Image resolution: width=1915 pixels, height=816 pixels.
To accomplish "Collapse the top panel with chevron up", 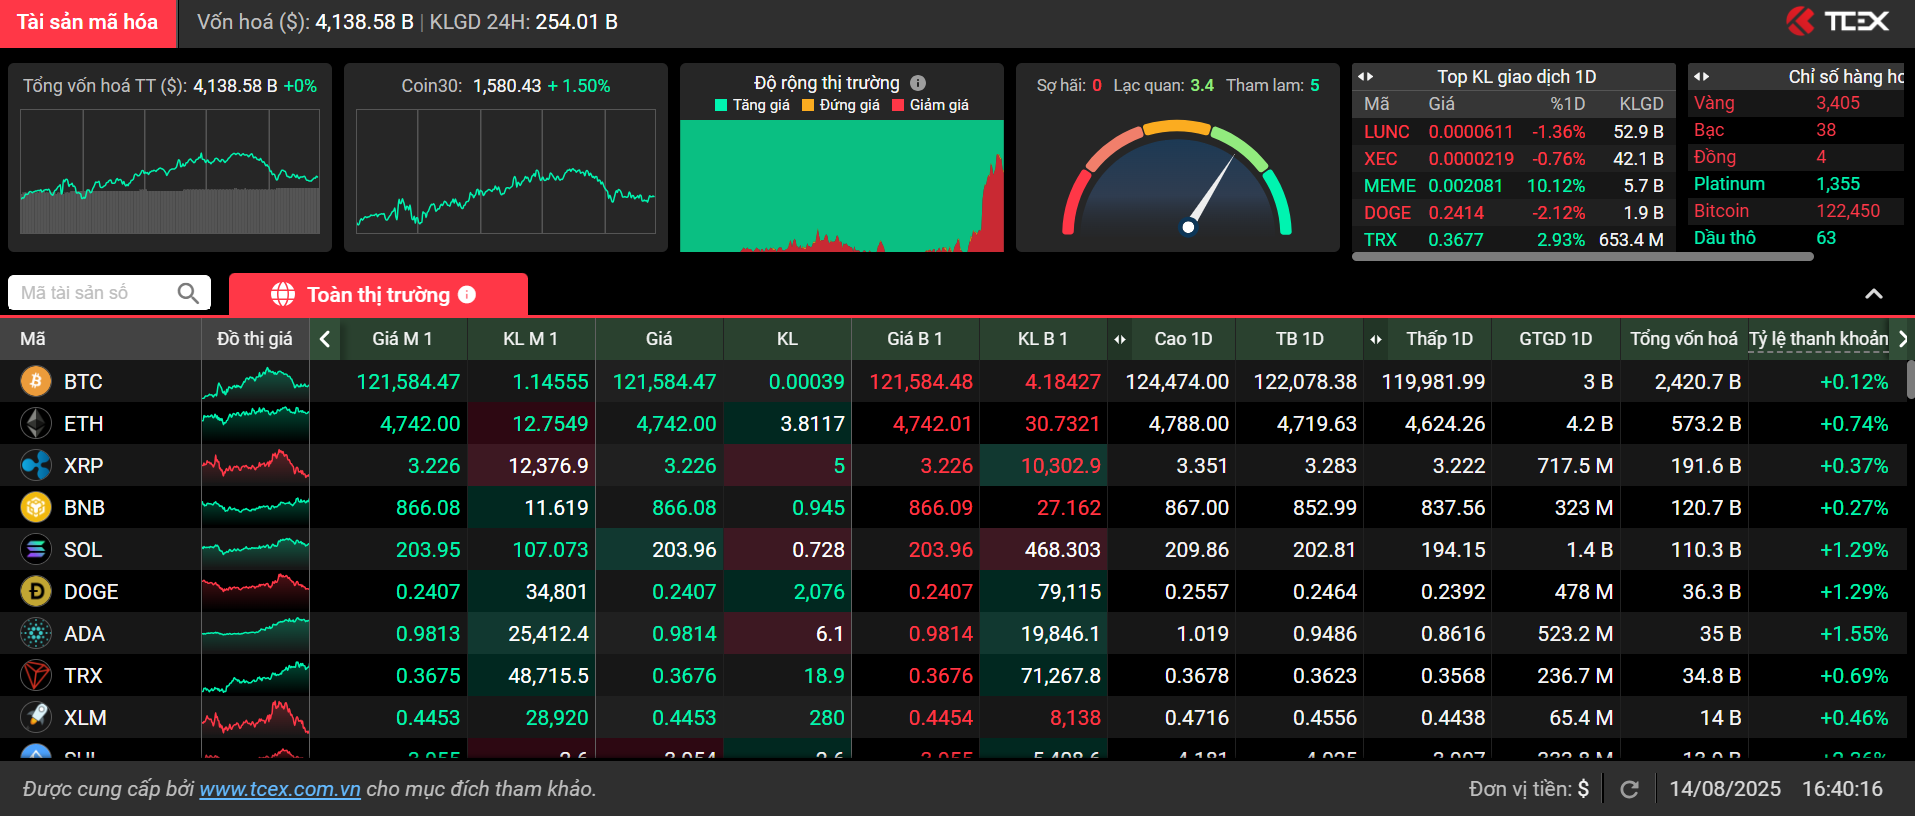I will (x=1873, y=294).
